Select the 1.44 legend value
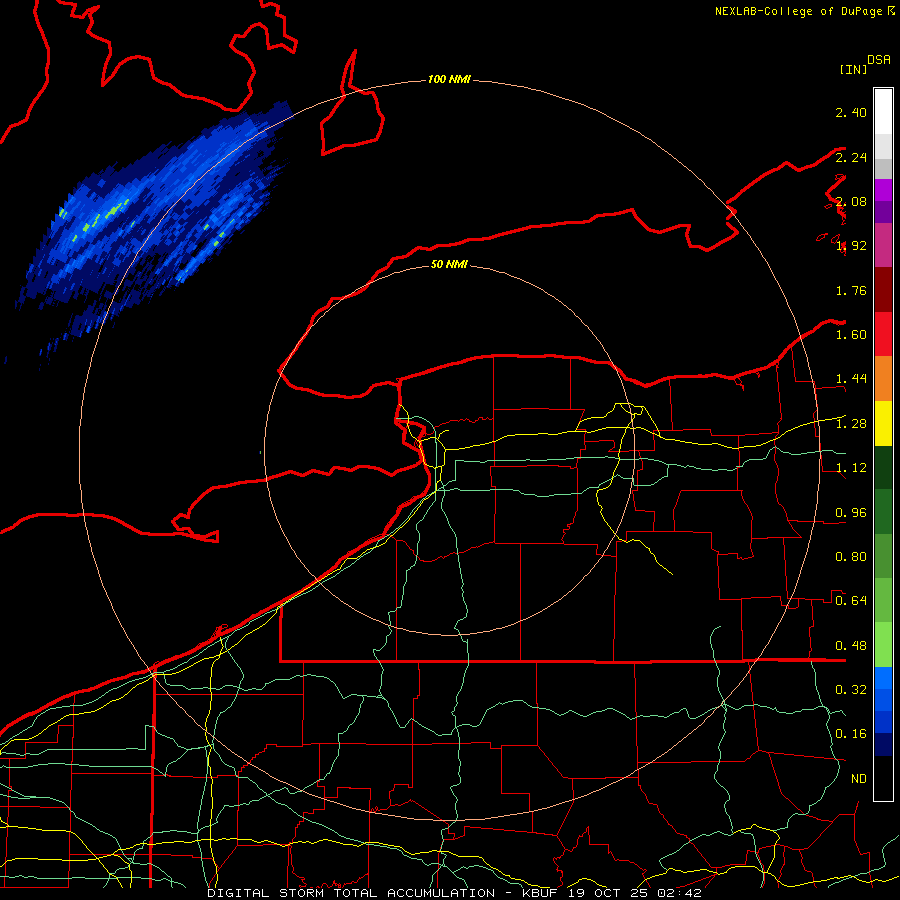Viewport: 900px width, 900px height. 851,379
